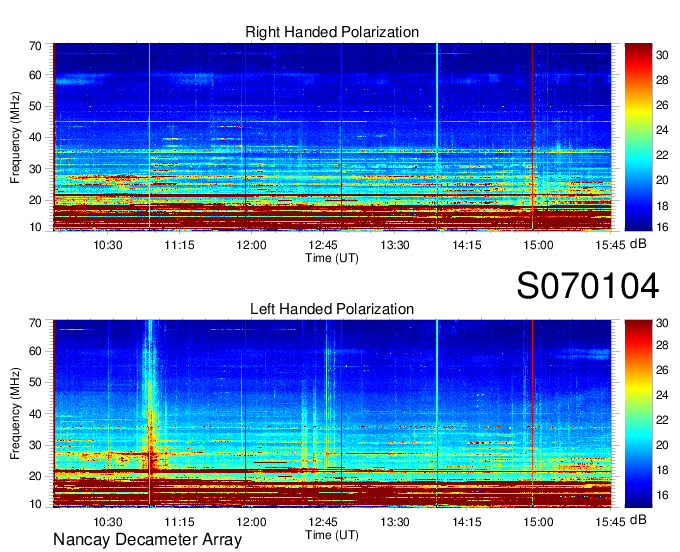Click the top plot's "Time (UT)" axis label
Screen dimensions: 680x552
click(332, 258)
